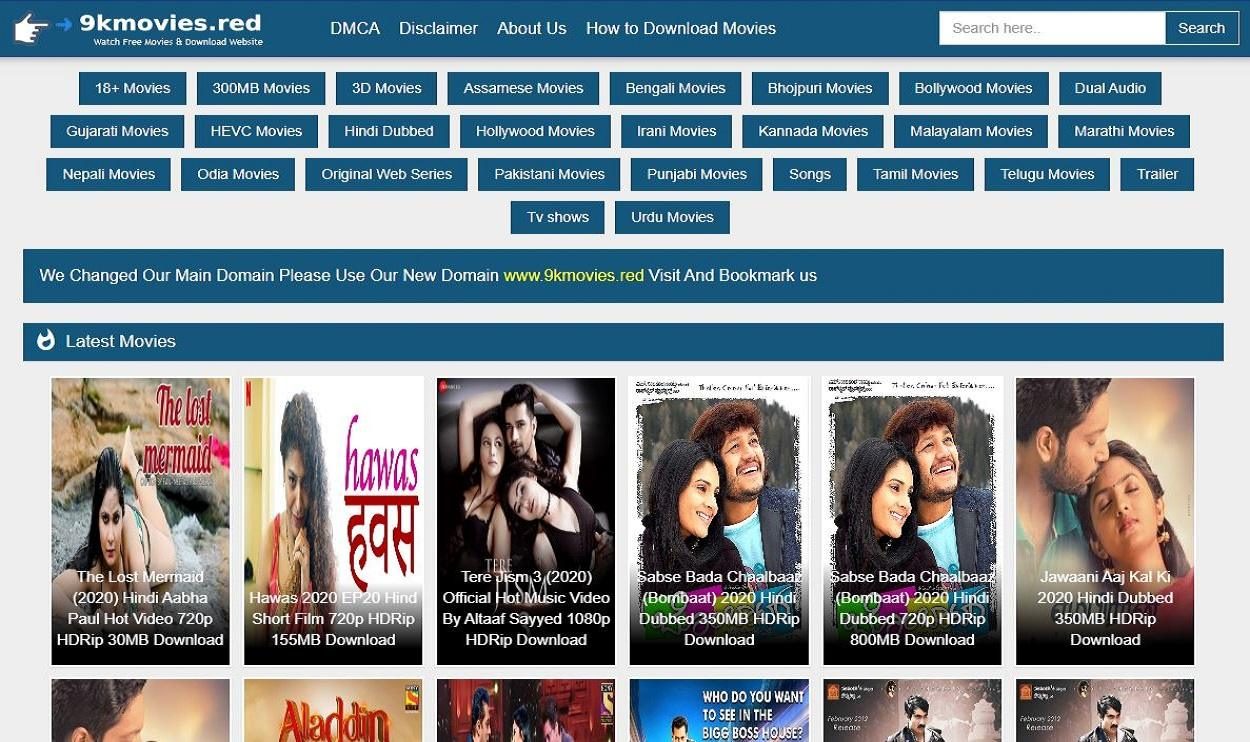1250x742 pixels.
Task: Open Telugu Movies category
Action: 1047,174
